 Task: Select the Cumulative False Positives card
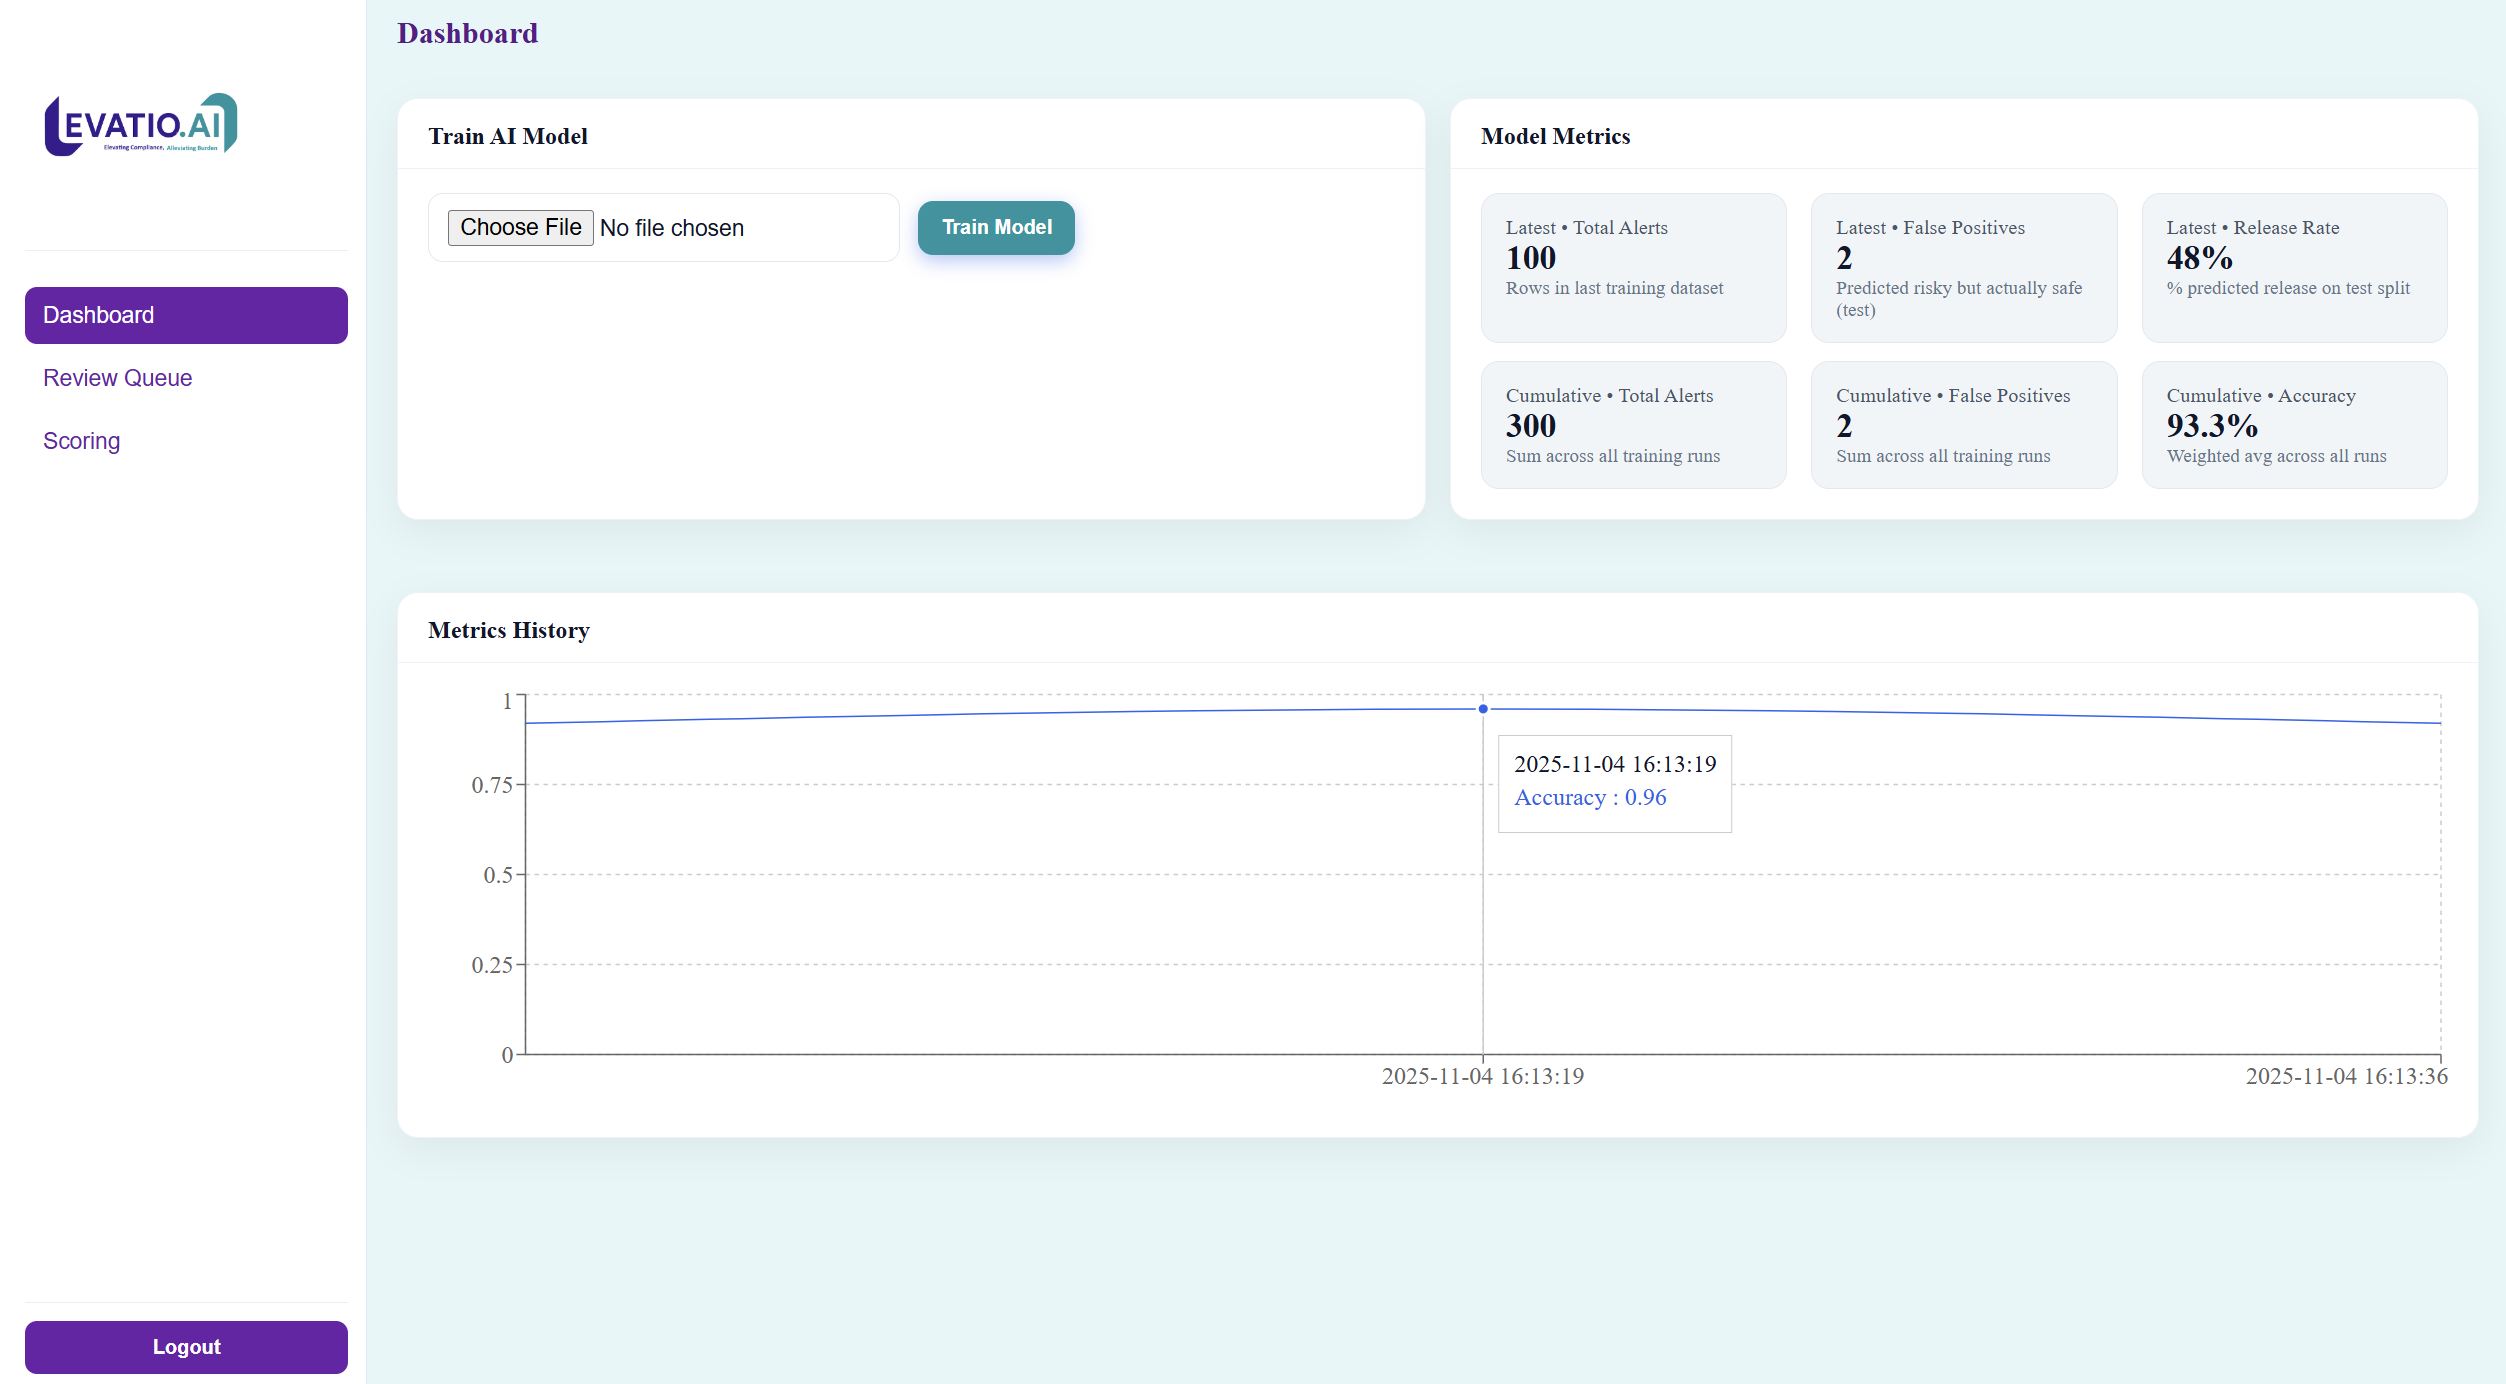tap(1963, 424)
